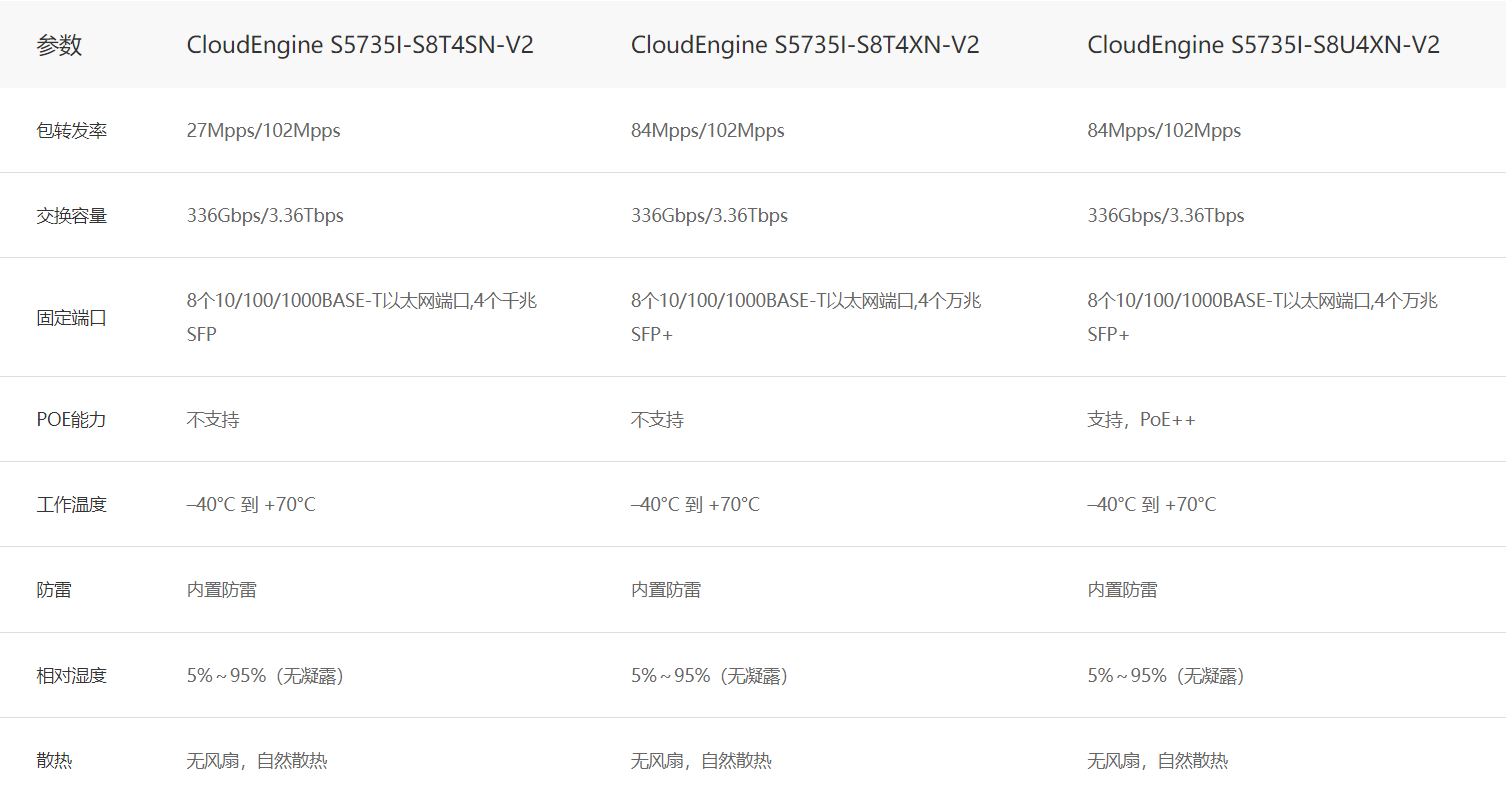Select the 相对湿度 row label
This screenshot has width=1507, height=800.
click(x=71, y=676)
